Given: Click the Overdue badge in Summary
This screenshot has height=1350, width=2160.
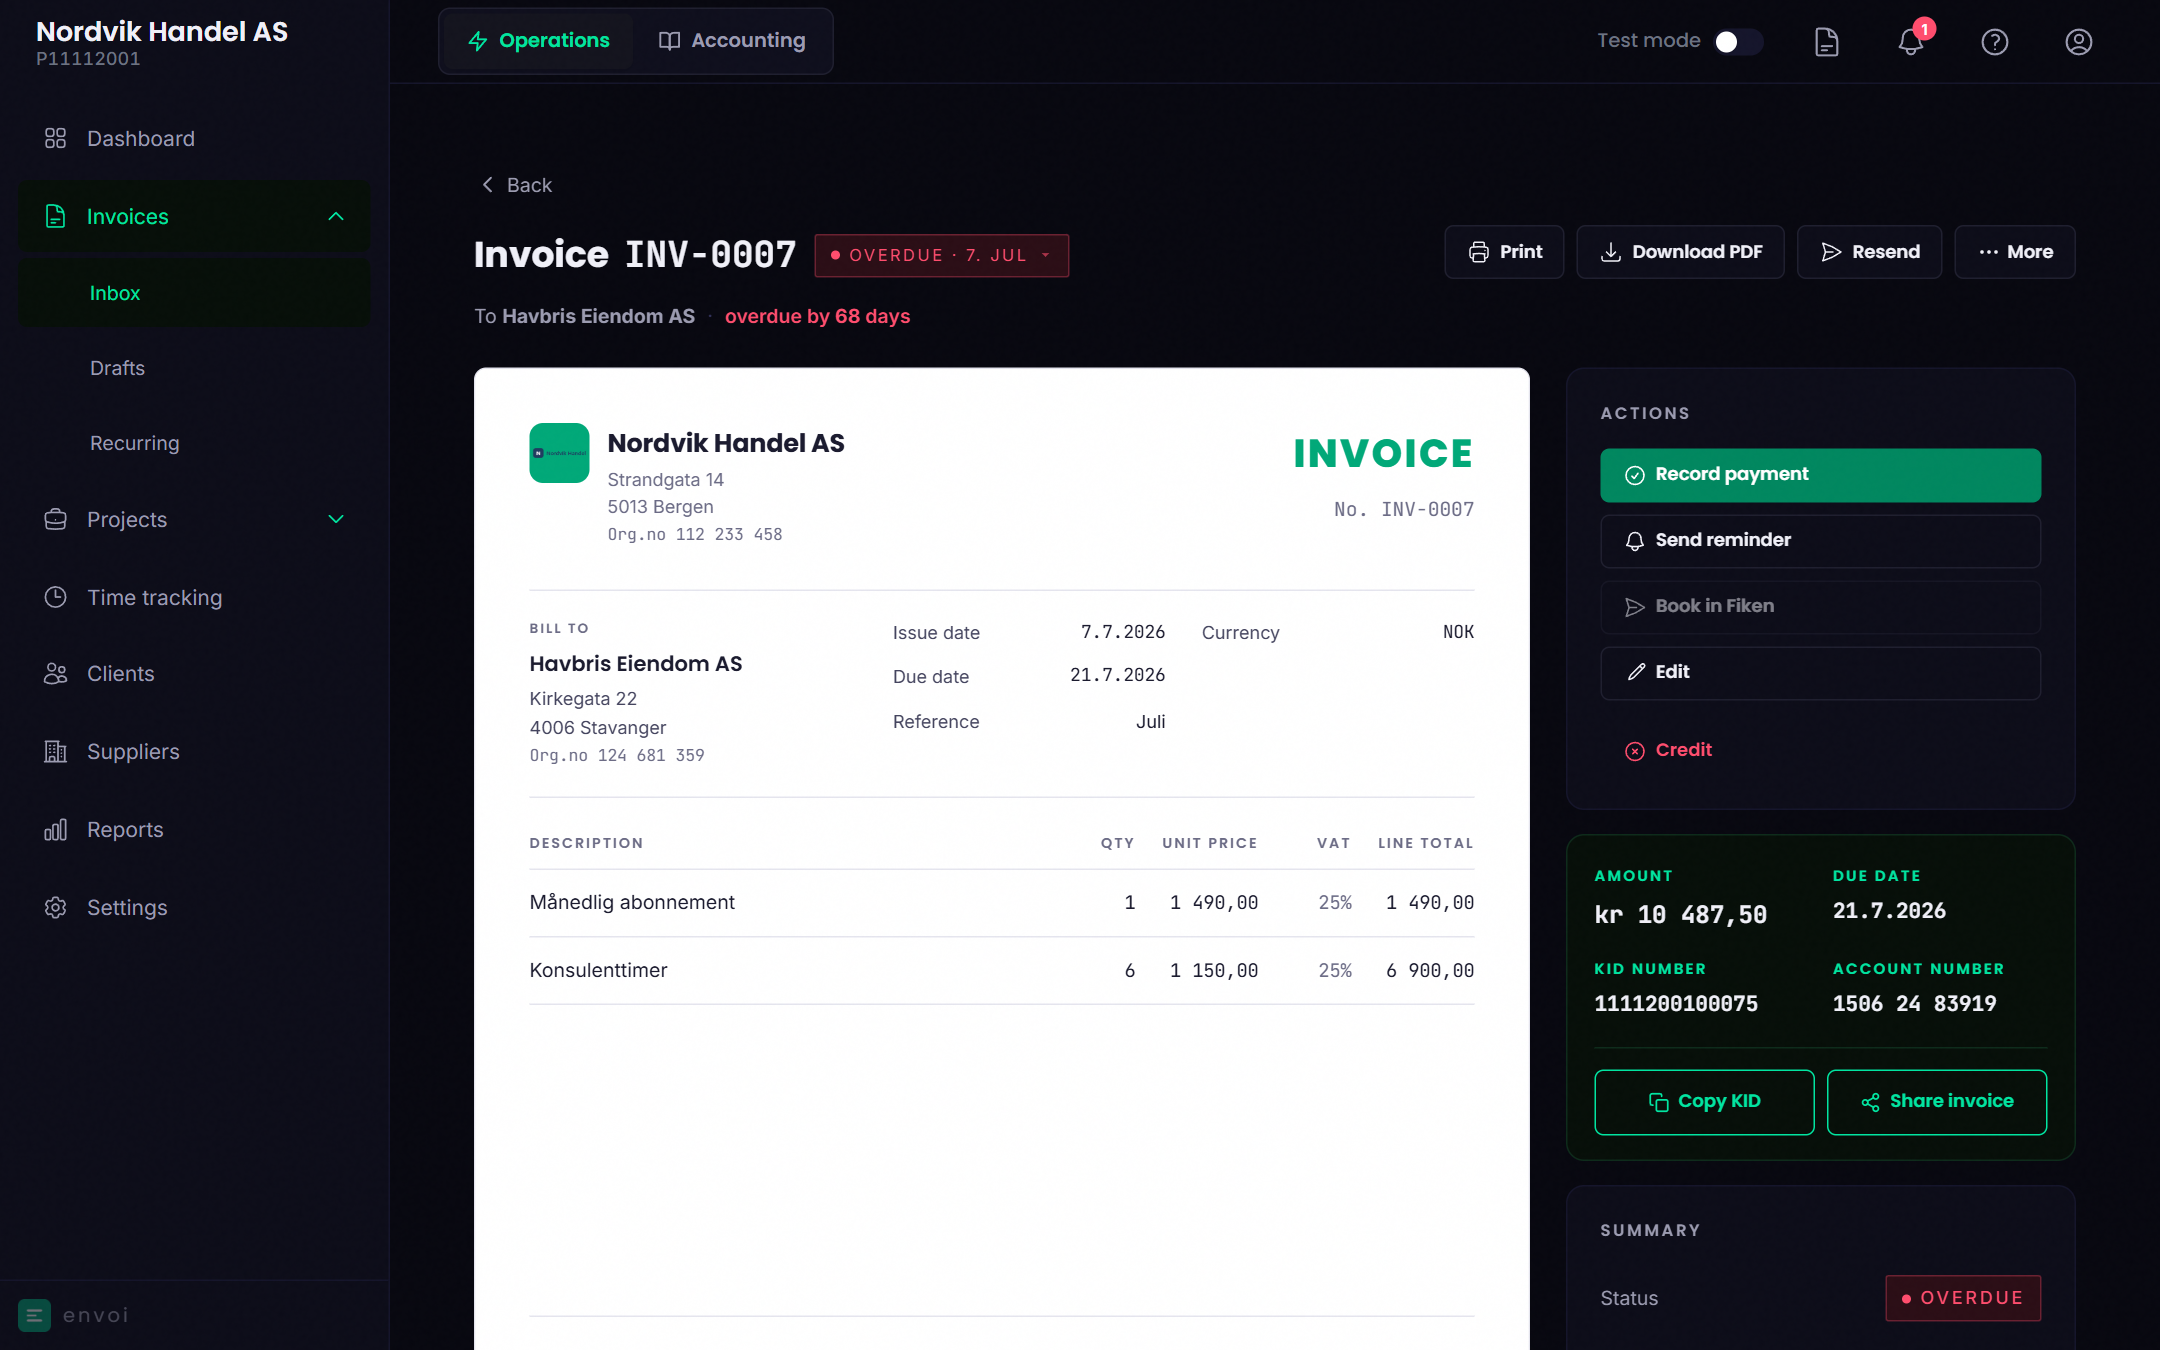Looking at the screenshot, I should click(x=1963, y=1298).
